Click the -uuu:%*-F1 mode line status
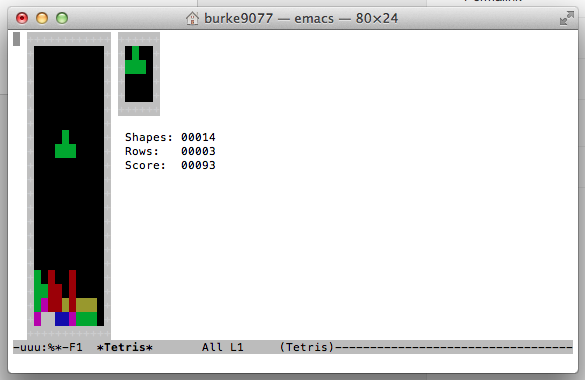 click(48, 347)
